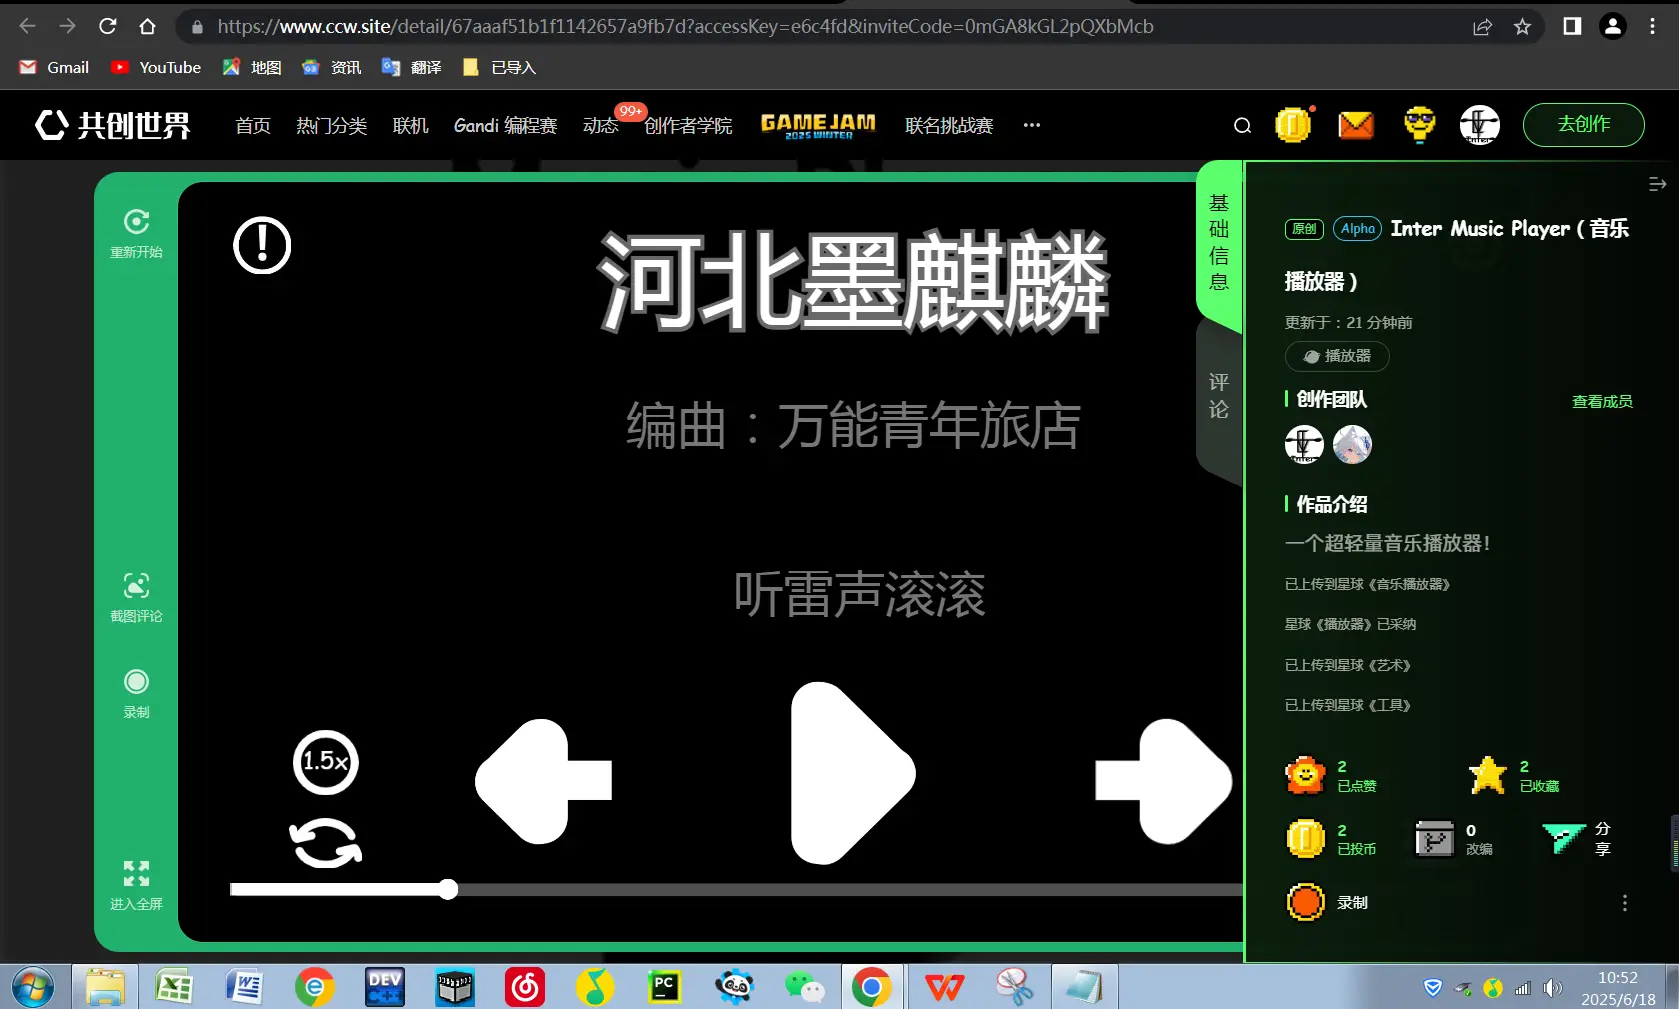Viewport: 1679px width, 1009px height.
Task: Open first team member avatar
Action: [1304, 444]
